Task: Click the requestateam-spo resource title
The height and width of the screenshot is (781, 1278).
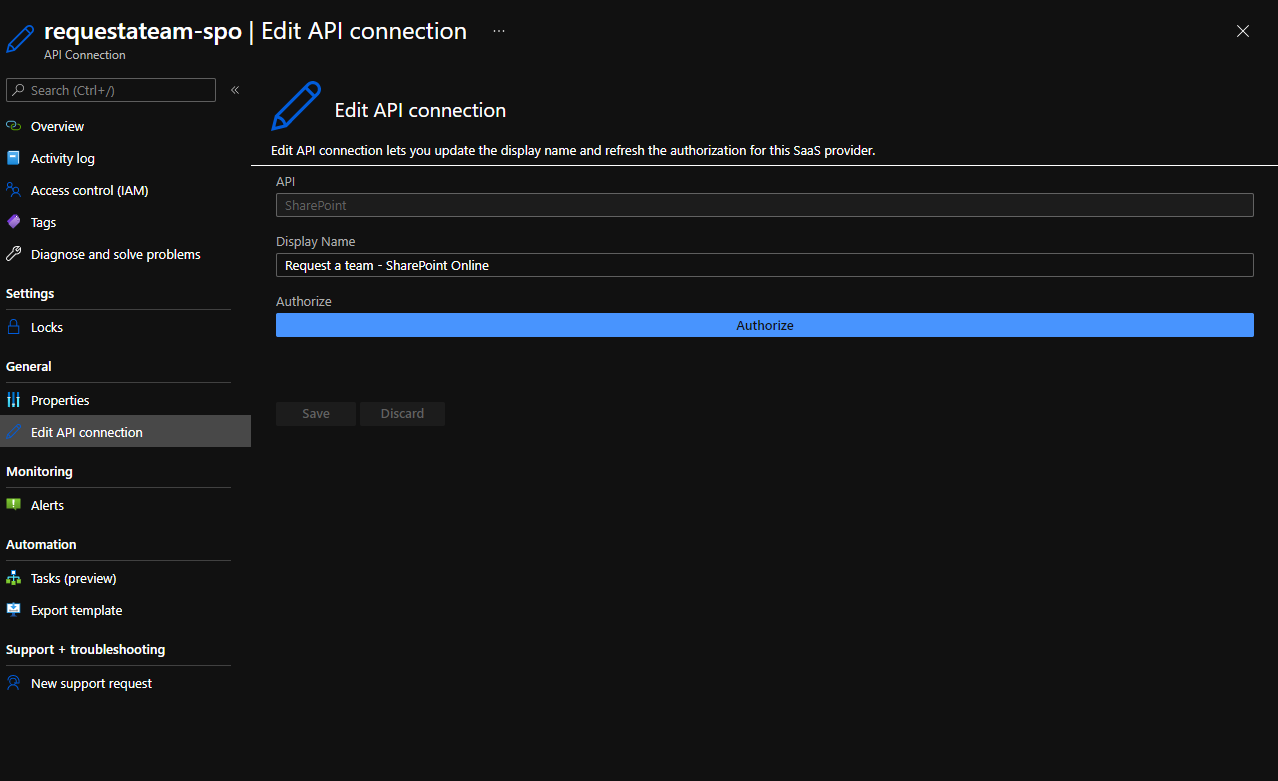Action: point(143,31)
